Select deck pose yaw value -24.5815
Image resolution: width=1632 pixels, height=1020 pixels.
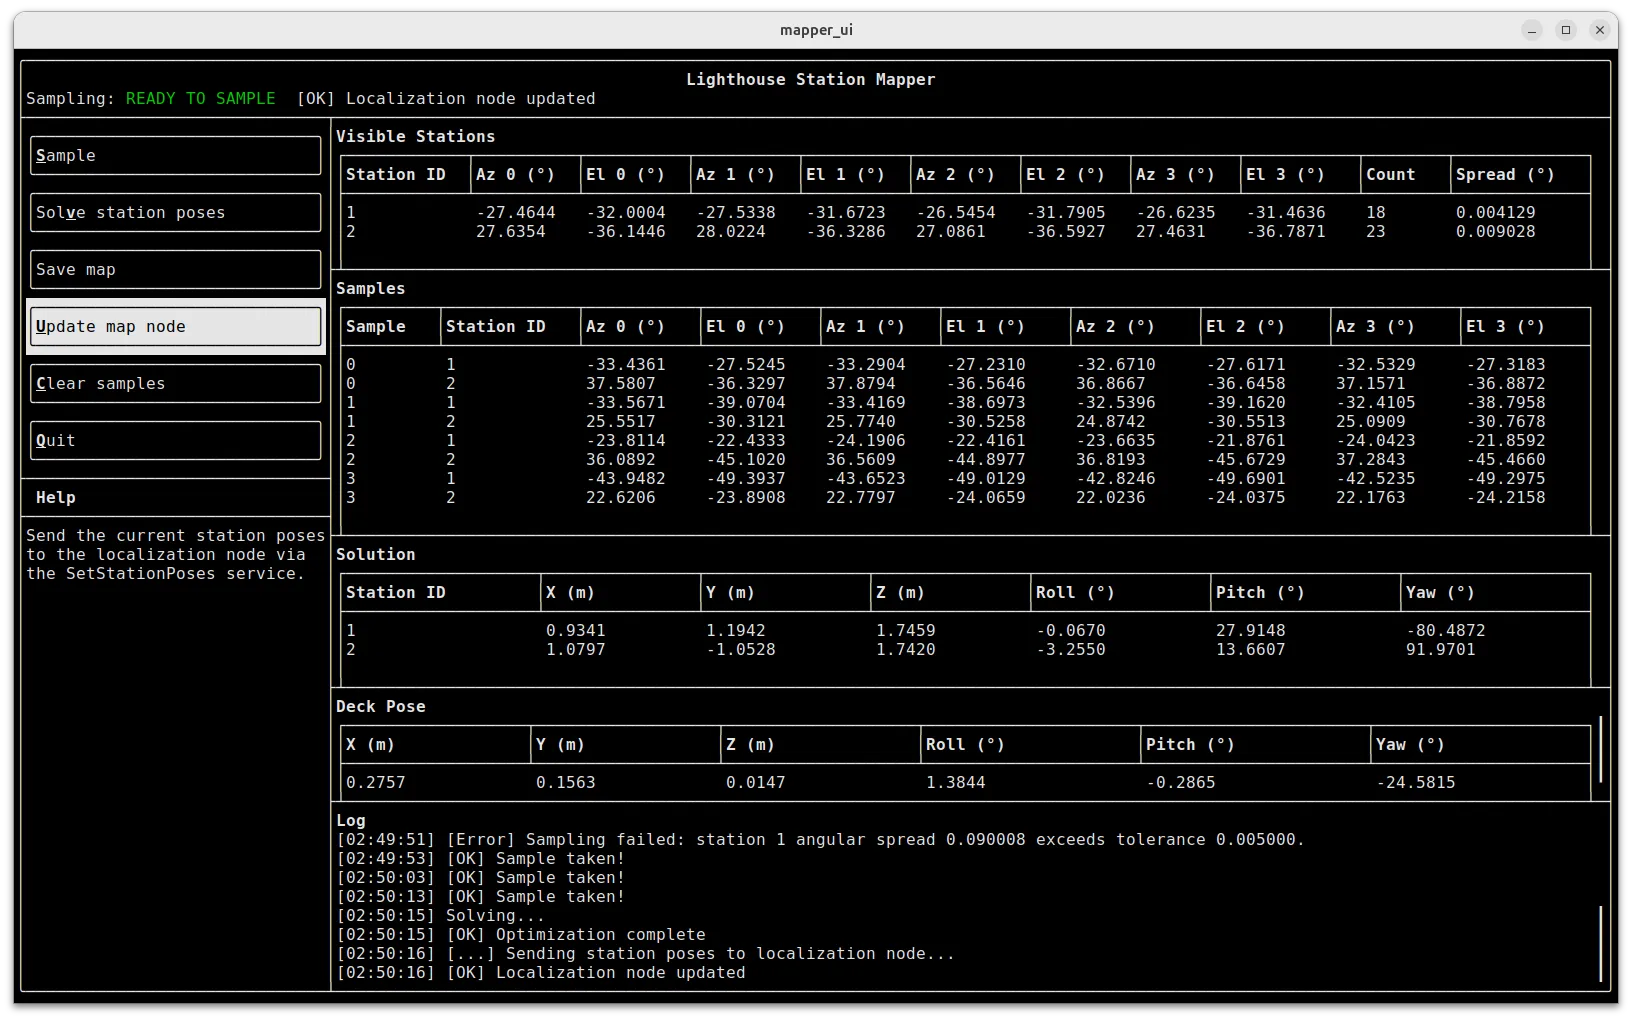click(1416, 783)
